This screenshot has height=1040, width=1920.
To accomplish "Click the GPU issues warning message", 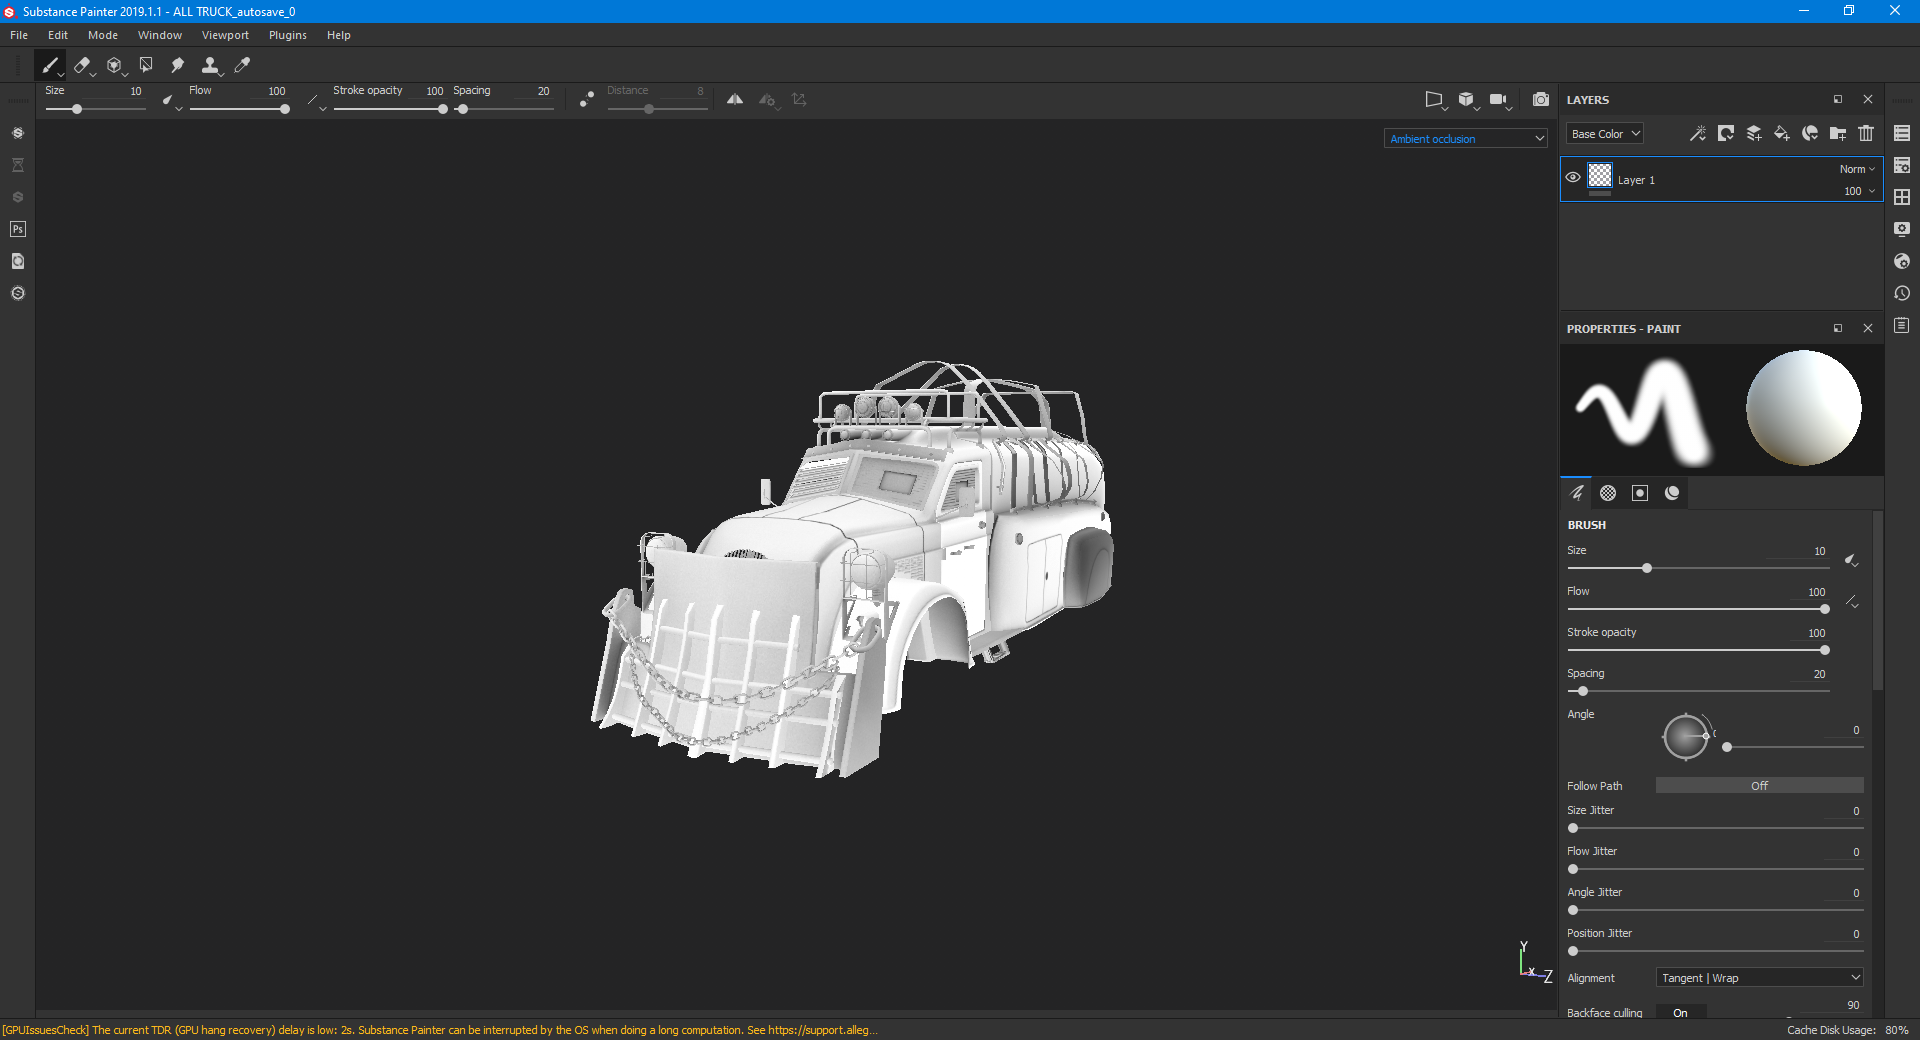I will tap(440, 1030).
